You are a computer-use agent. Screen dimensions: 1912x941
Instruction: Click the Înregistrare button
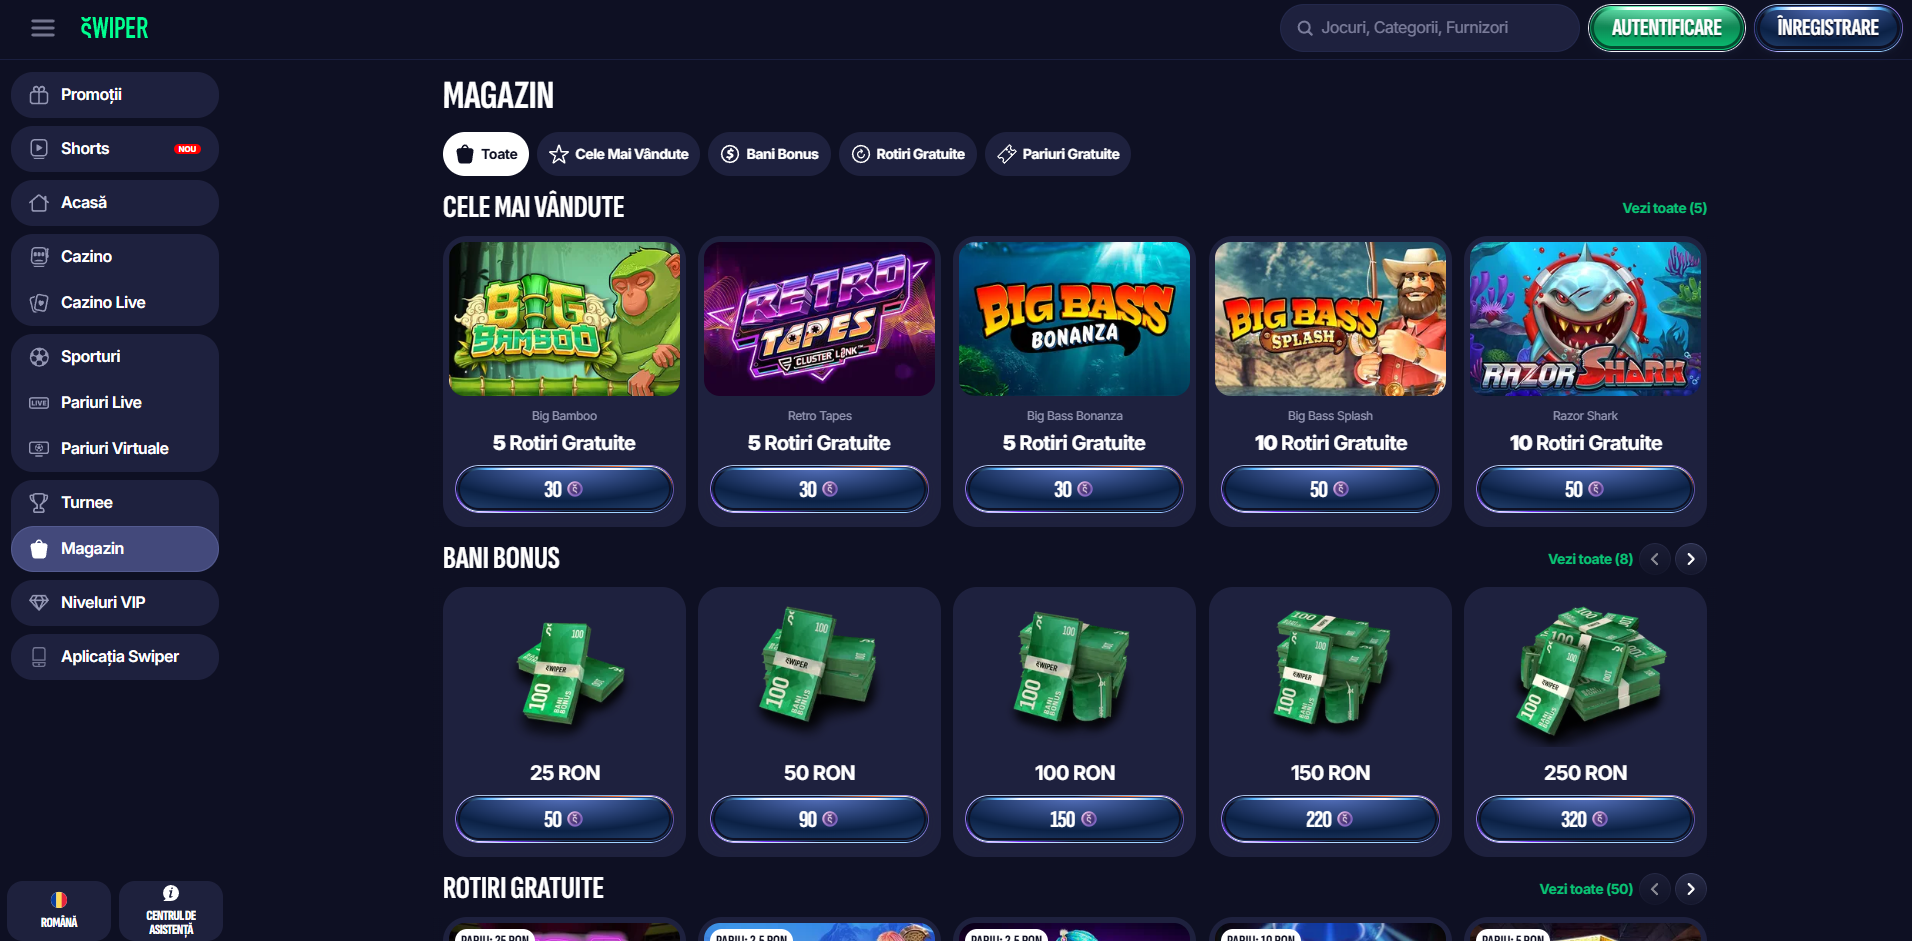1828,28
